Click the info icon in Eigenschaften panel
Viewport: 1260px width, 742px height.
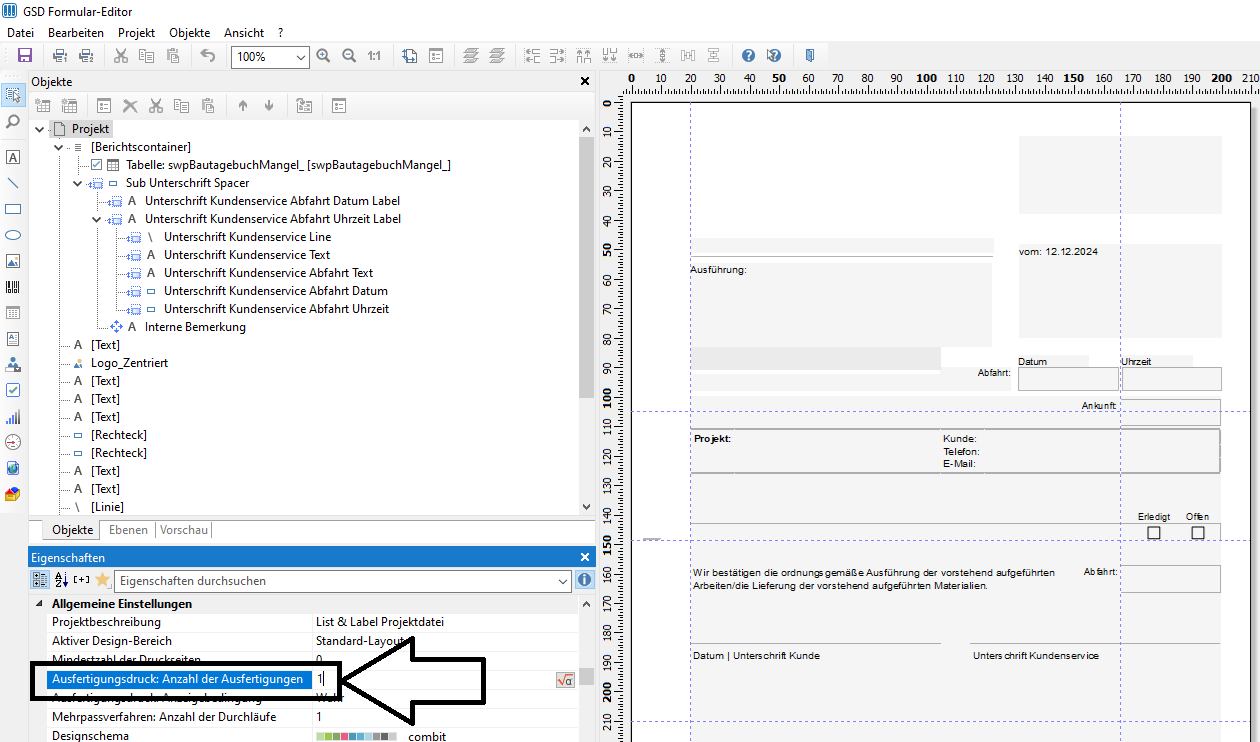coord(585,580)
